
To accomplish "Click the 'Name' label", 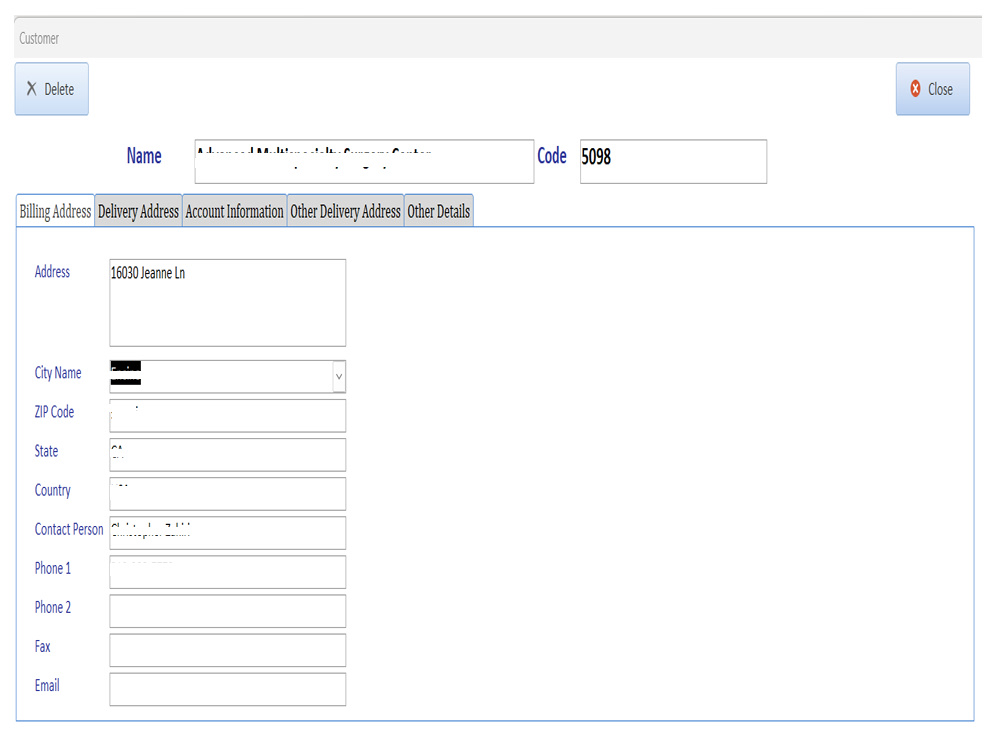I will (x=144, y=156).
